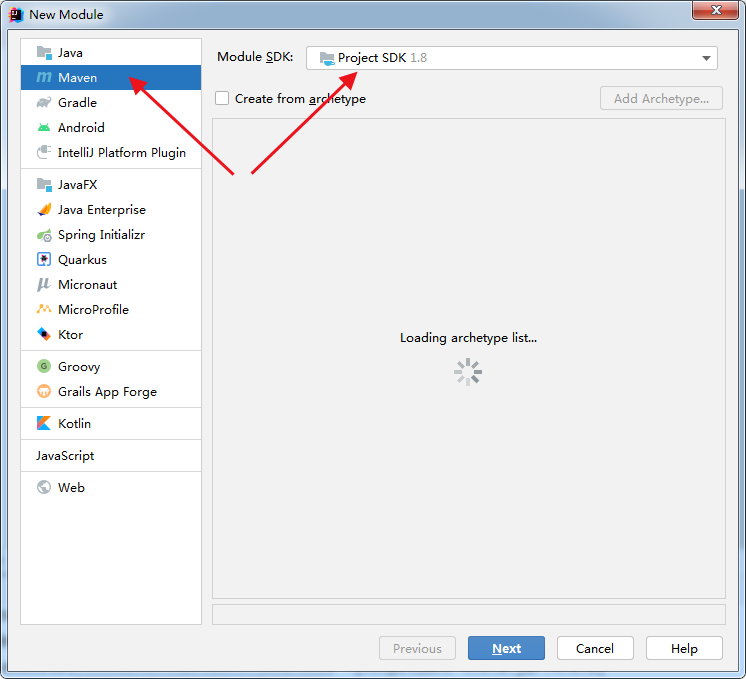Viewport: 746px width, 679px height.
Task: Click the IntelliJ Platform Plugin icon
Action: point(44,152)
